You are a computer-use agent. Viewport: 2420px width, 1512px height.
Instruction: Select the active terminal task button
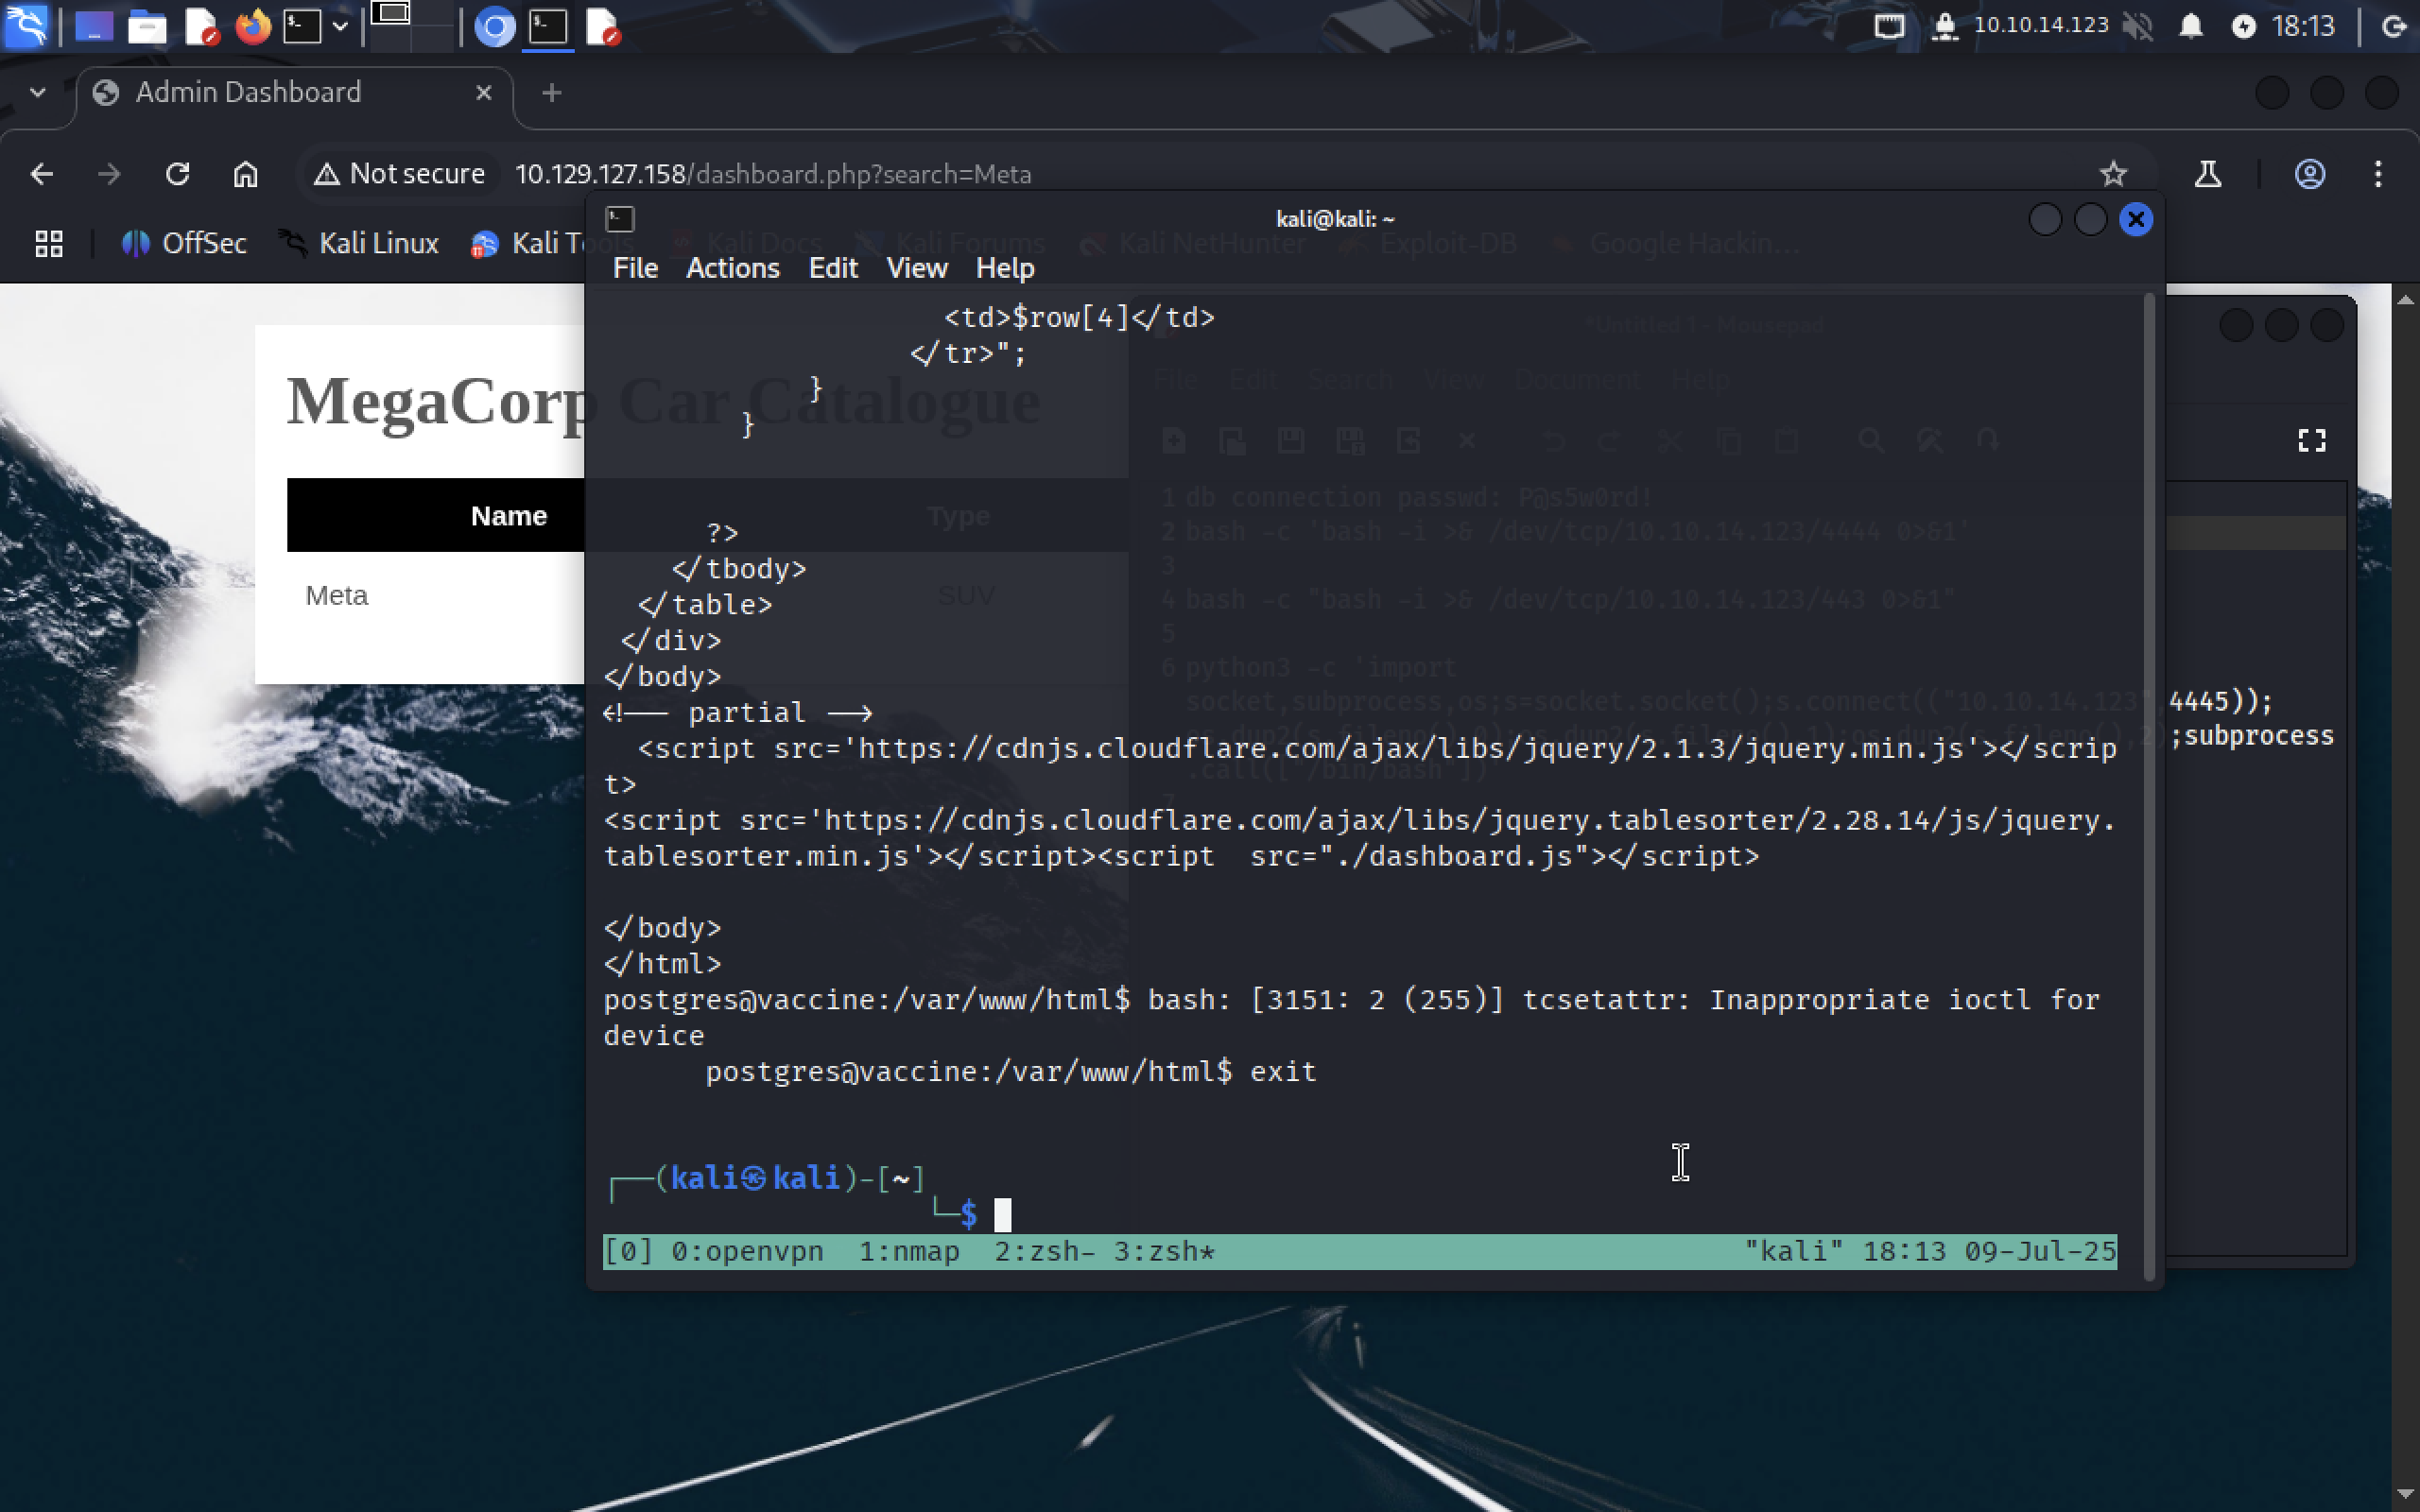[548, 26]
